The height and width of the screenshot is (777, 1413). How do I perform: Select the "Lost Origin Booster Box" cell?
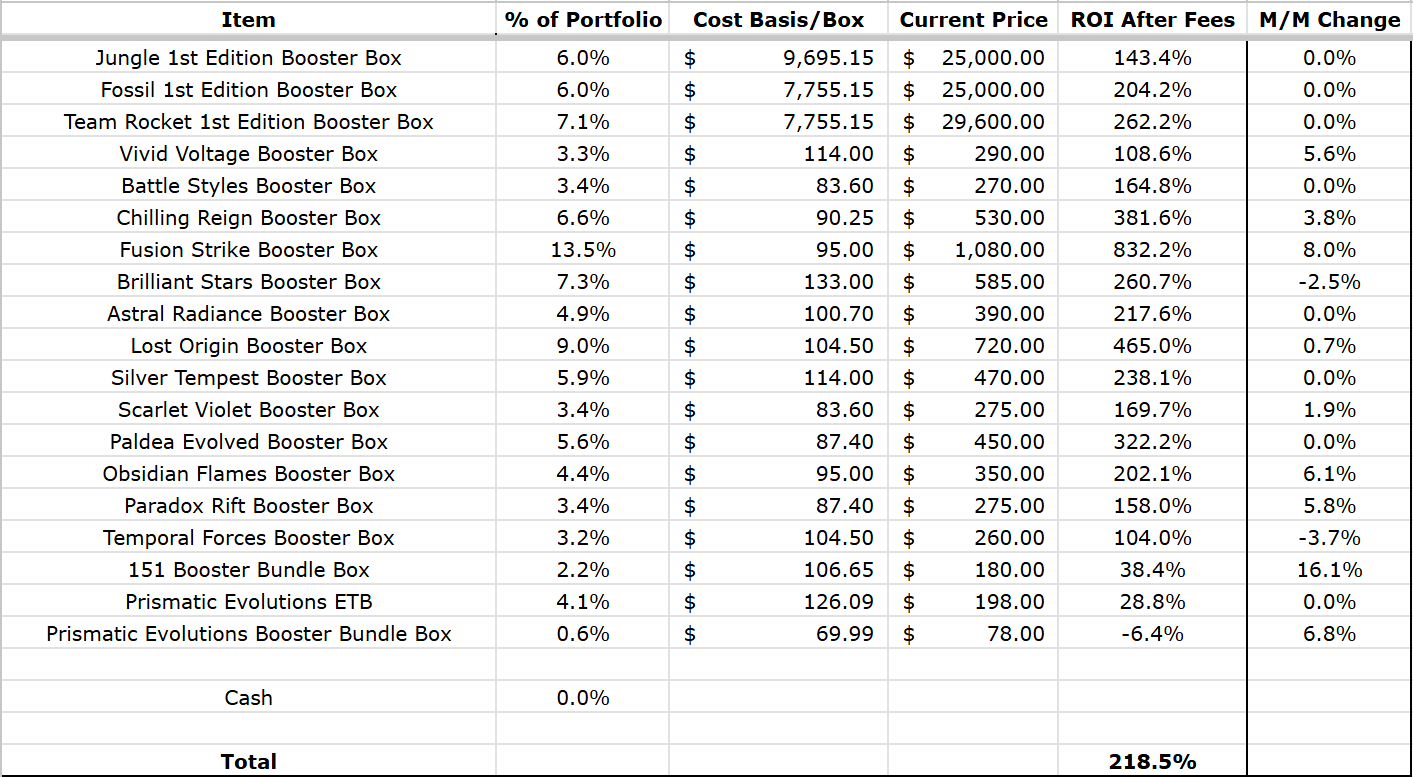tap(248, 346)
